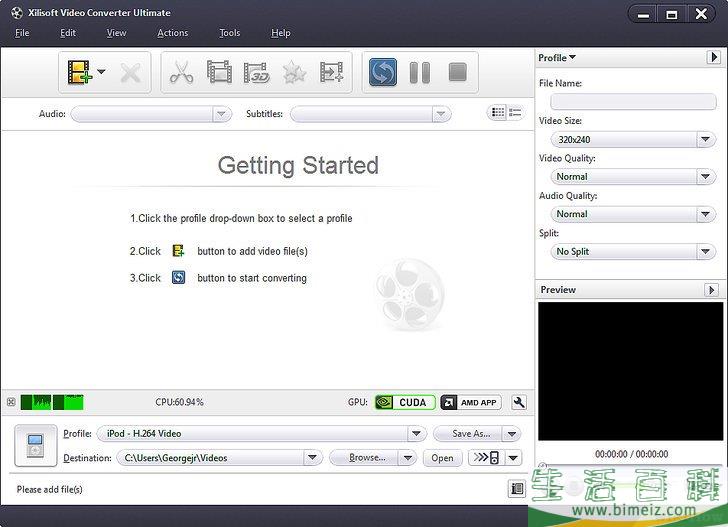Click the add file icon in Getting Started
728x527 pixels.
pos(178,251)
